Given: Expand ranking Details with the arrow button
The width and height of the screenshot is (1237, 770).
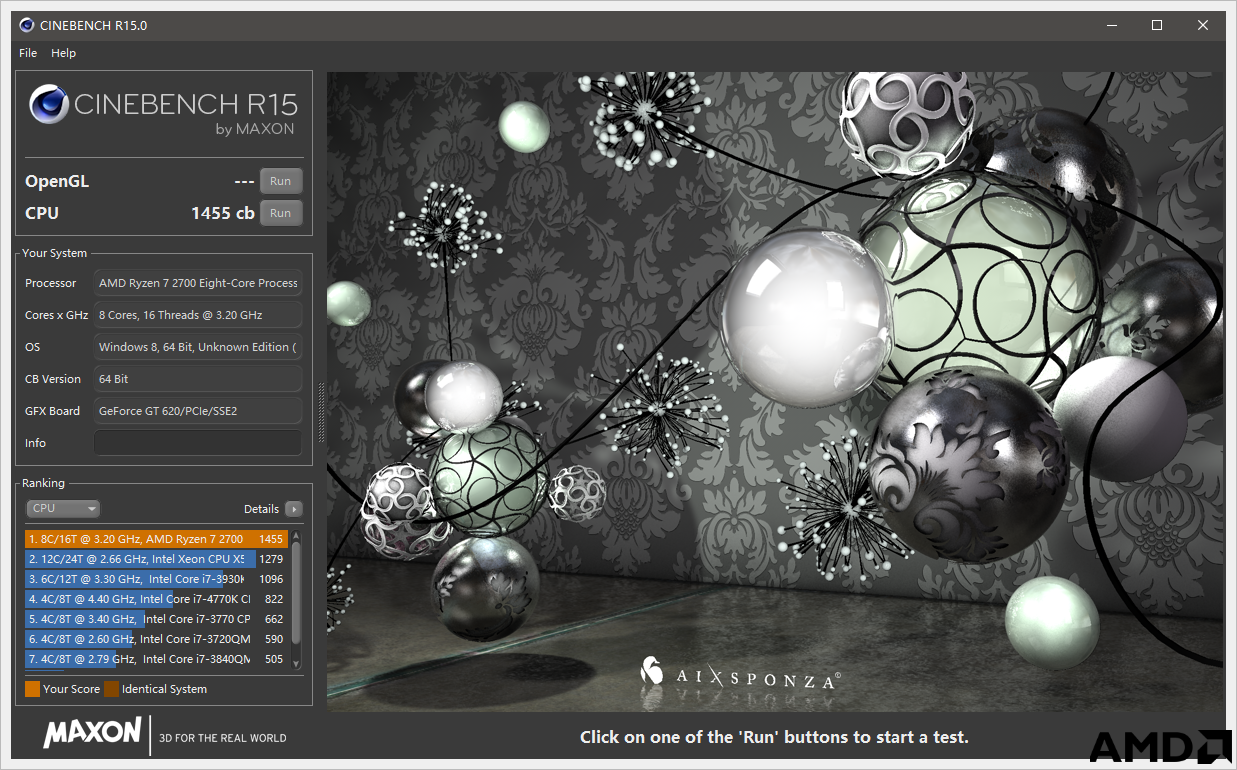Looking at the screenshot, I should pyautogui.click(x=293, y=508).
